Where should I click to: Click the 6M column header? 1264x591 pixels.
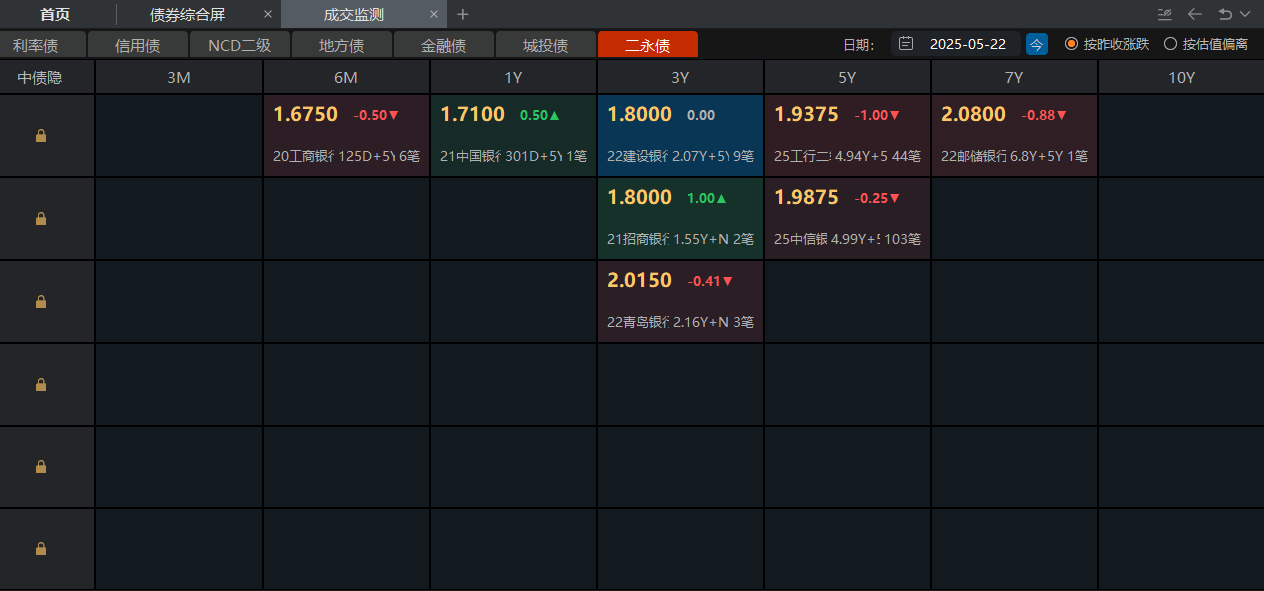(x=346, y=77)
